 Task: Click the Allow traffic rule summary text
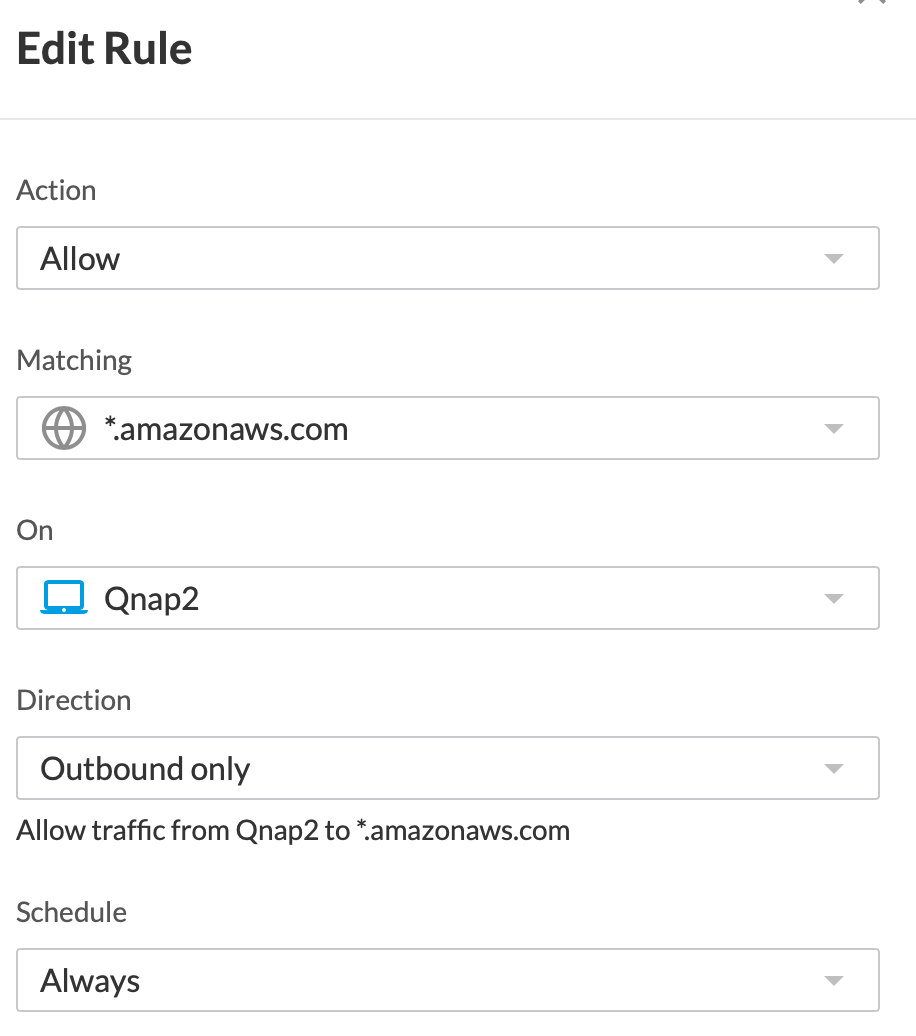[293, 830]
